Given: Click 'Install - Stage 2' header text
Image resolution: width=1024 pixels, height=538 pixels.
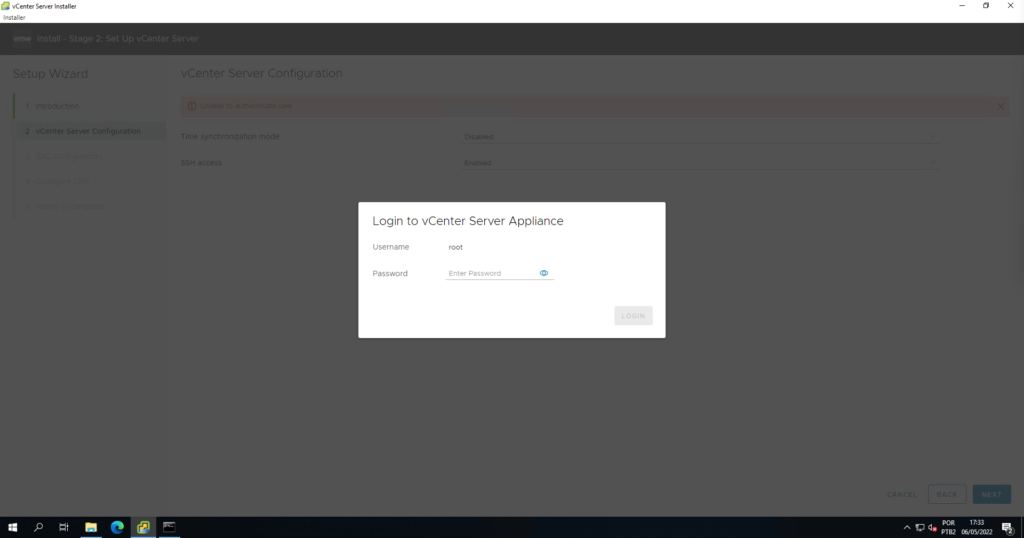Looking at the screenshot, I should click(118, 39).
